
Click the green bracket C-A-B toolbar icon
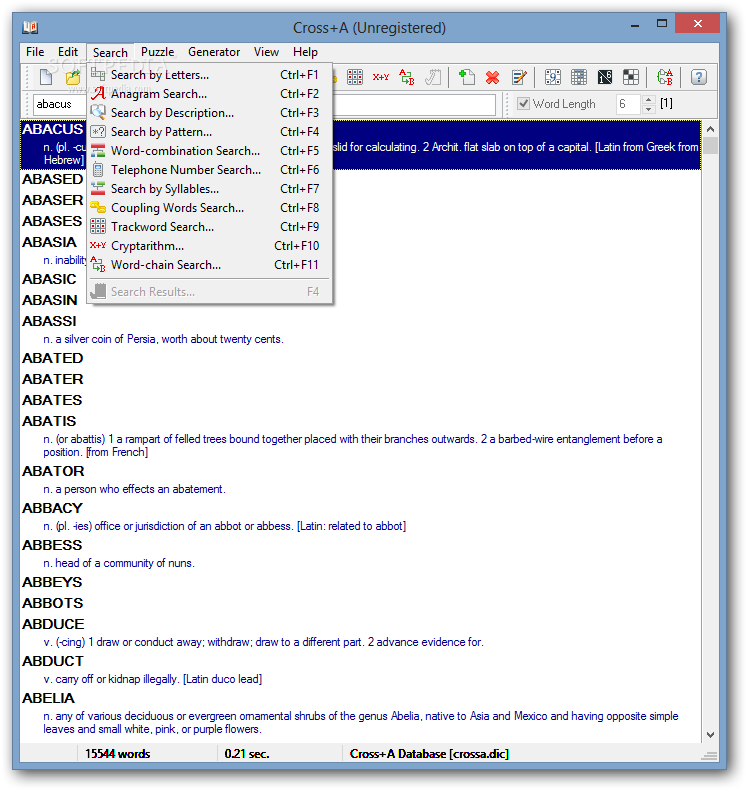click(x=665, y=77)
